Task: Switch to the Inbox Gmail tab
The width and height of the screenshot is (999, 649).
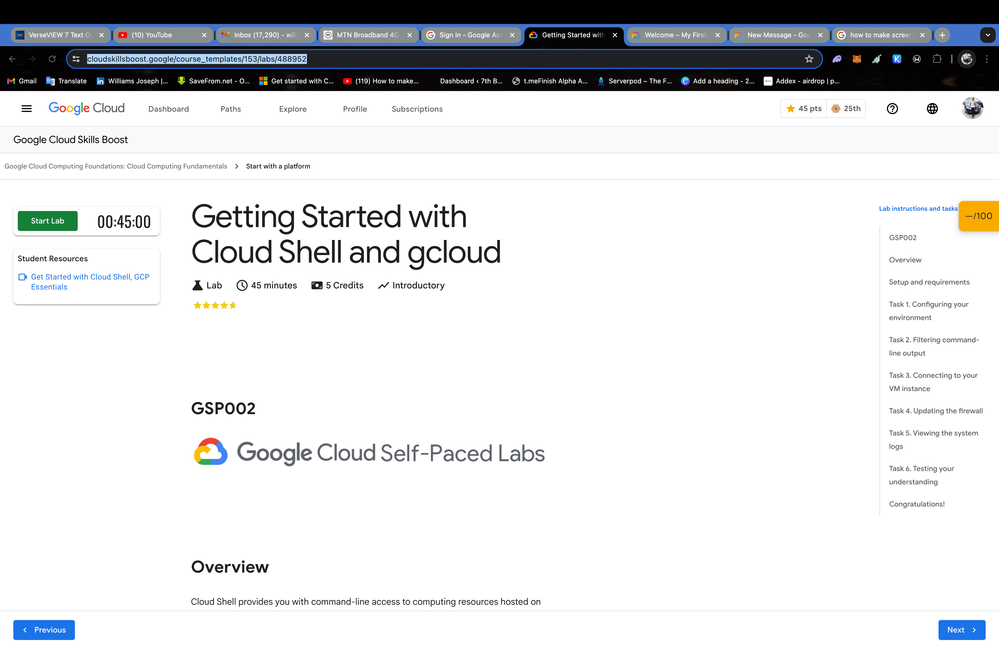Action: (x=264, y=35)
